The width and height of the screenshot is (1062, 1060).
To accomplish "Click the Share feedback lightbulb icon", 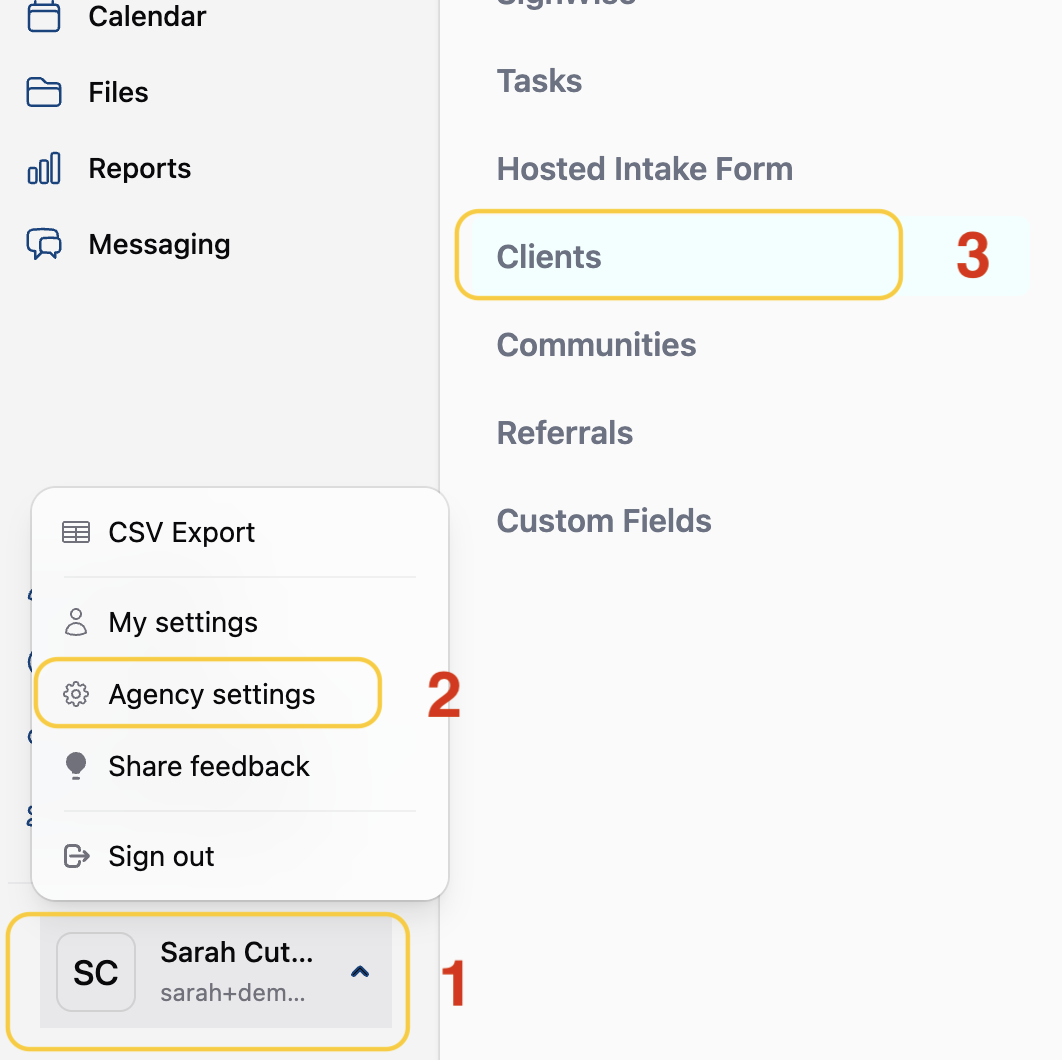I will (x=76, y=766).
